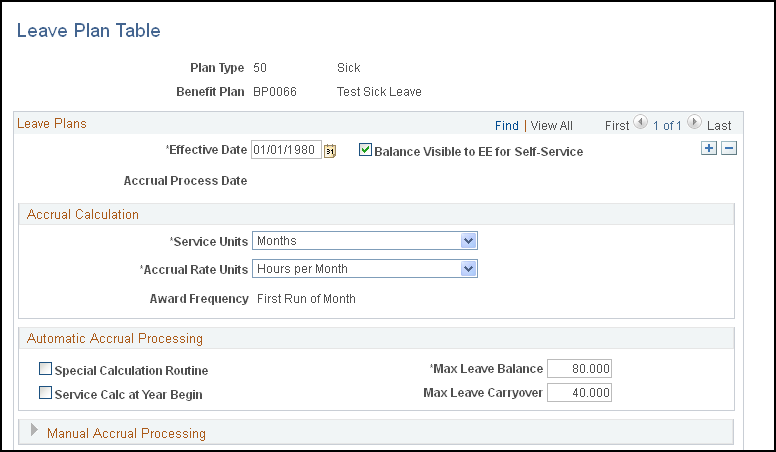Click the Find link in Leave Plans header
Screen dimensions: 776x452
pyautogui.click(x=507, y=126)
